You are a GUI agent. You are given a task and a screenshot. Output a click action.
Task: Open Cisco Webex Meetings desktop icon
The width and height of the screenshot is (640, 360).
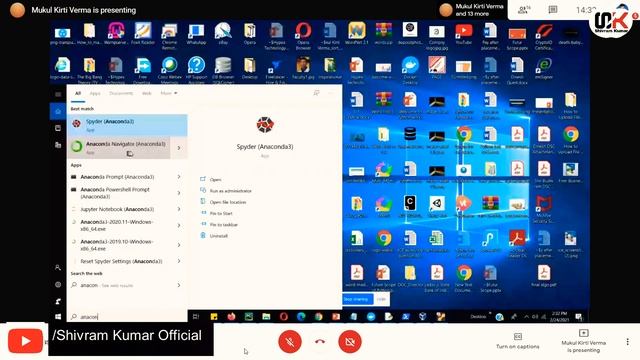tap(169, 70)
